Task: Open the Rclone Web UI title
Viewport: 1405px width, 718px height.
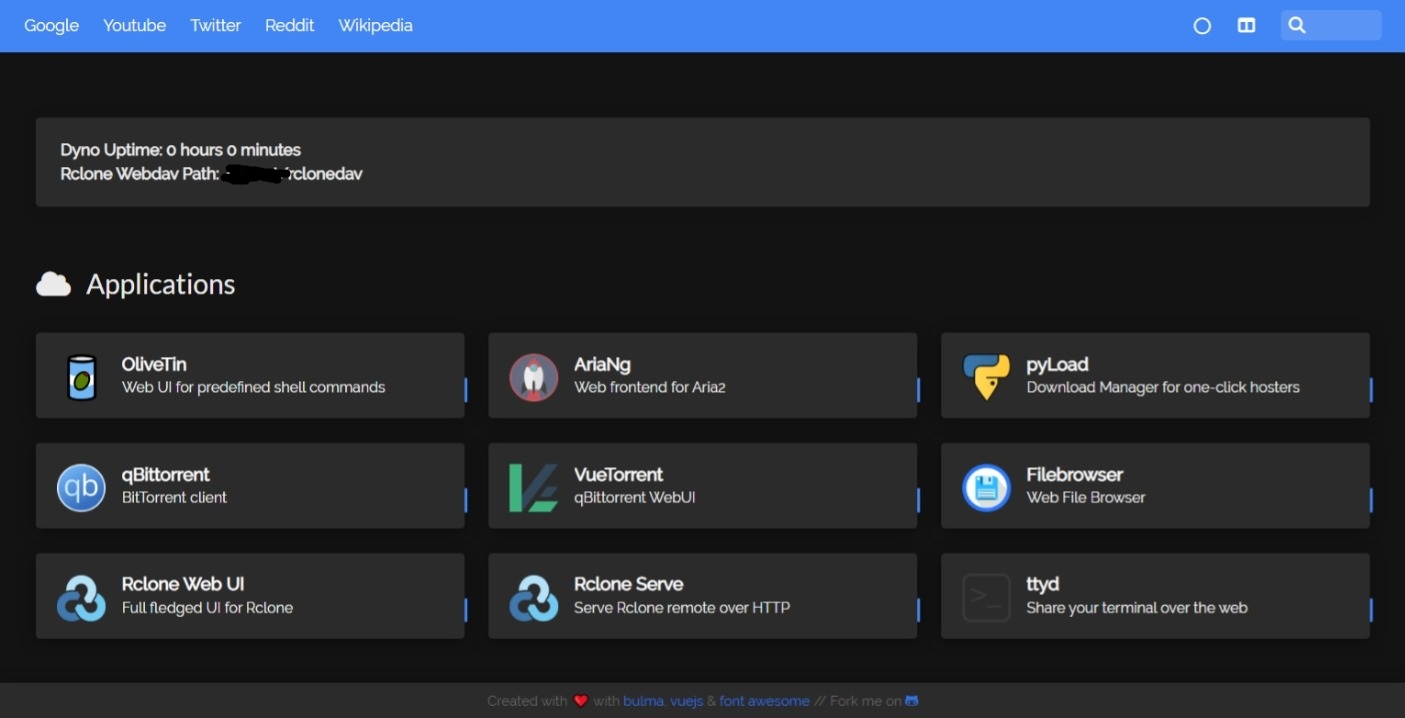Action: click(x=183, y=584)
